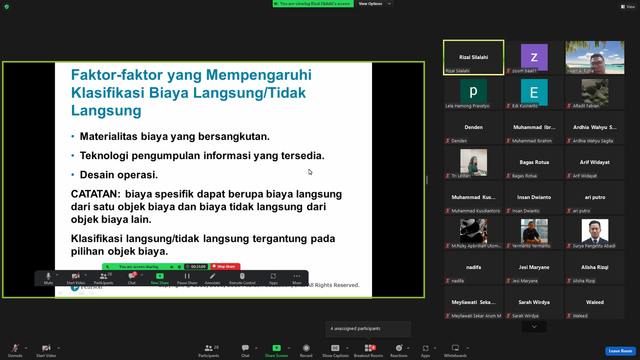Select Bagas Rotua's tile
The width and height of the screenshot is (640, 360).
(x=534, y=162)
